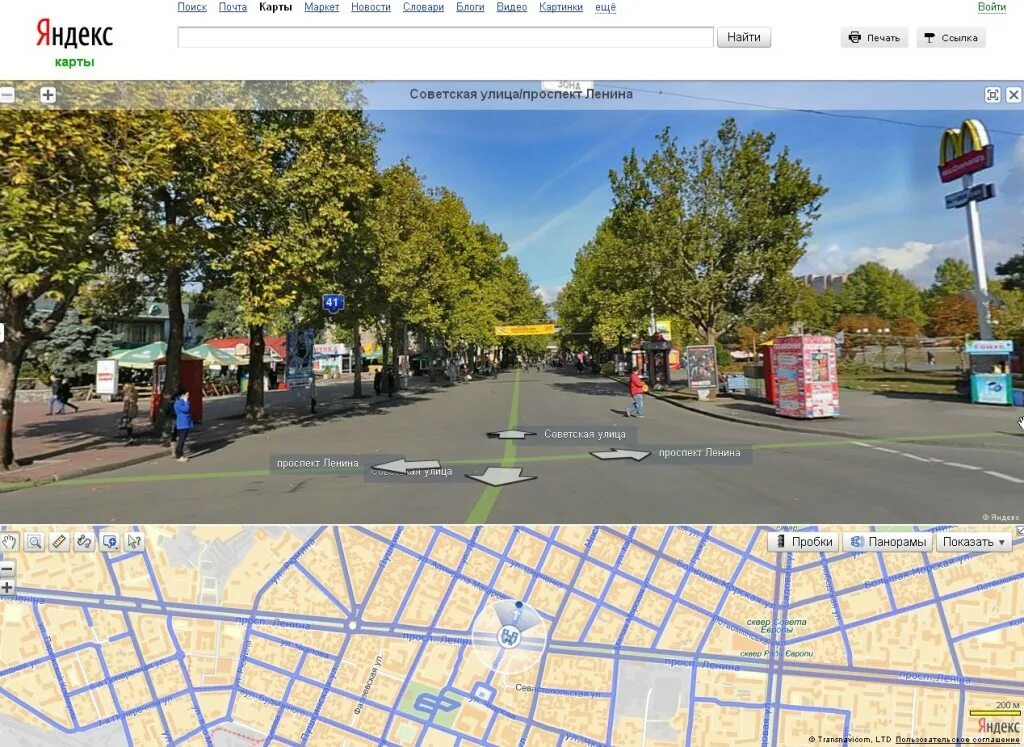The height and width of the screenshot is (747, 1024).
Task: Select the ruler distance measurement tool
Action: 59,541
